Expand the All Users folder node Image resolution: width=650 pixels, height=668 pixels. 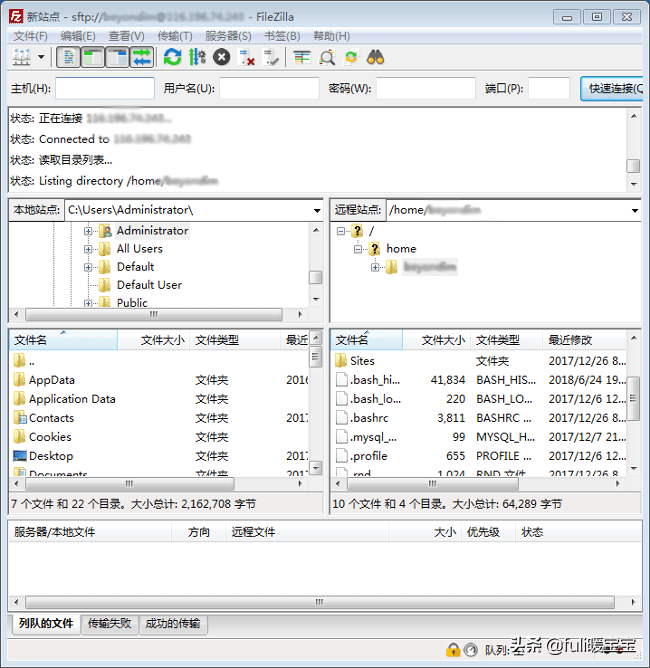pyautogui.click(x=88, y=249)
